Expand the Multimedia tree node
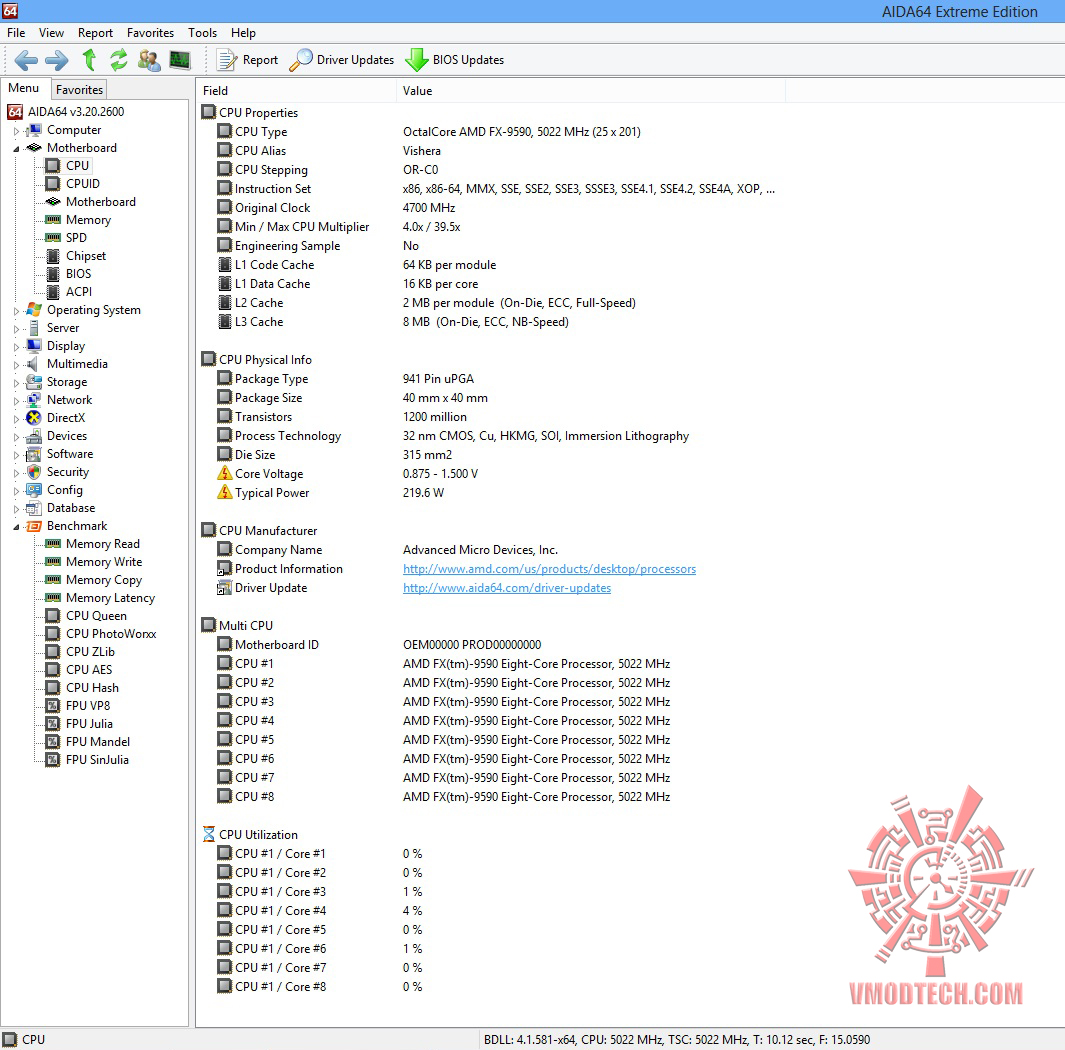Screen dimensions: 1065x1050 16,364
